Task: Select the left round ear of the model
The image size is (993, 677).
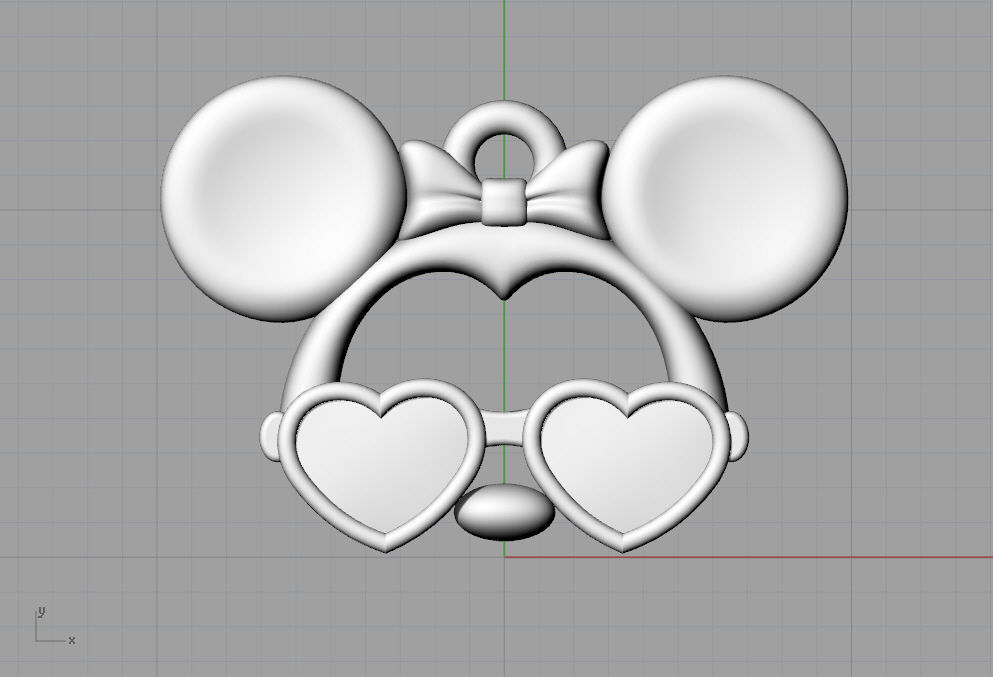Action: 282,198
